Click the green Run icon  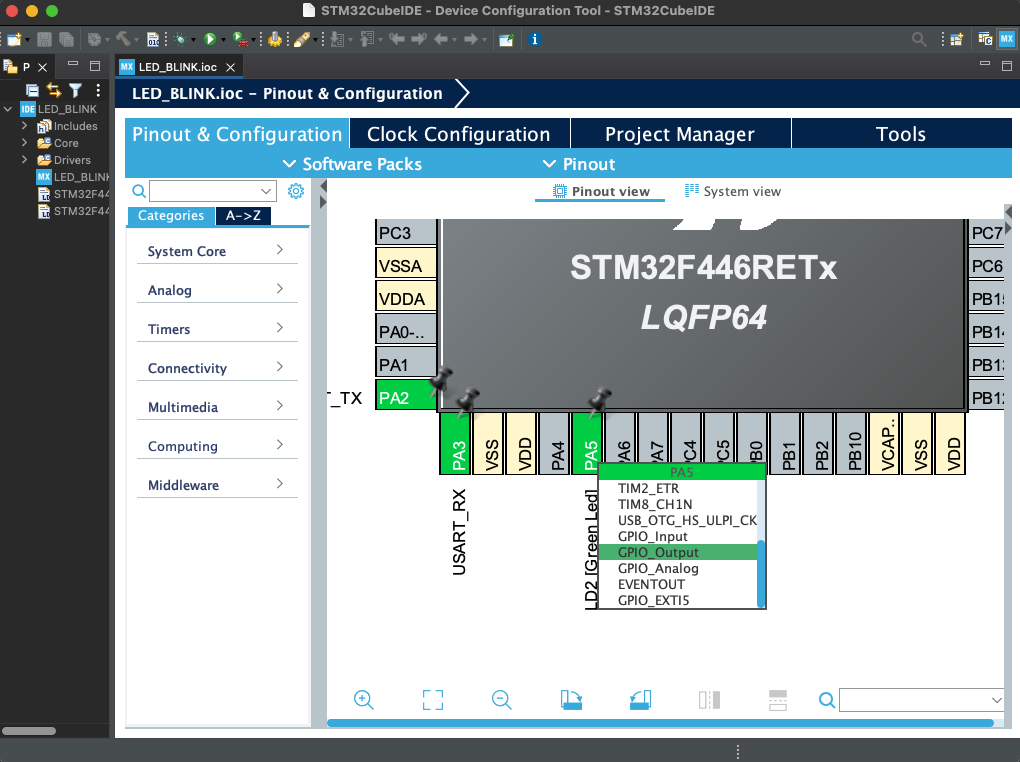click(209, 40)
